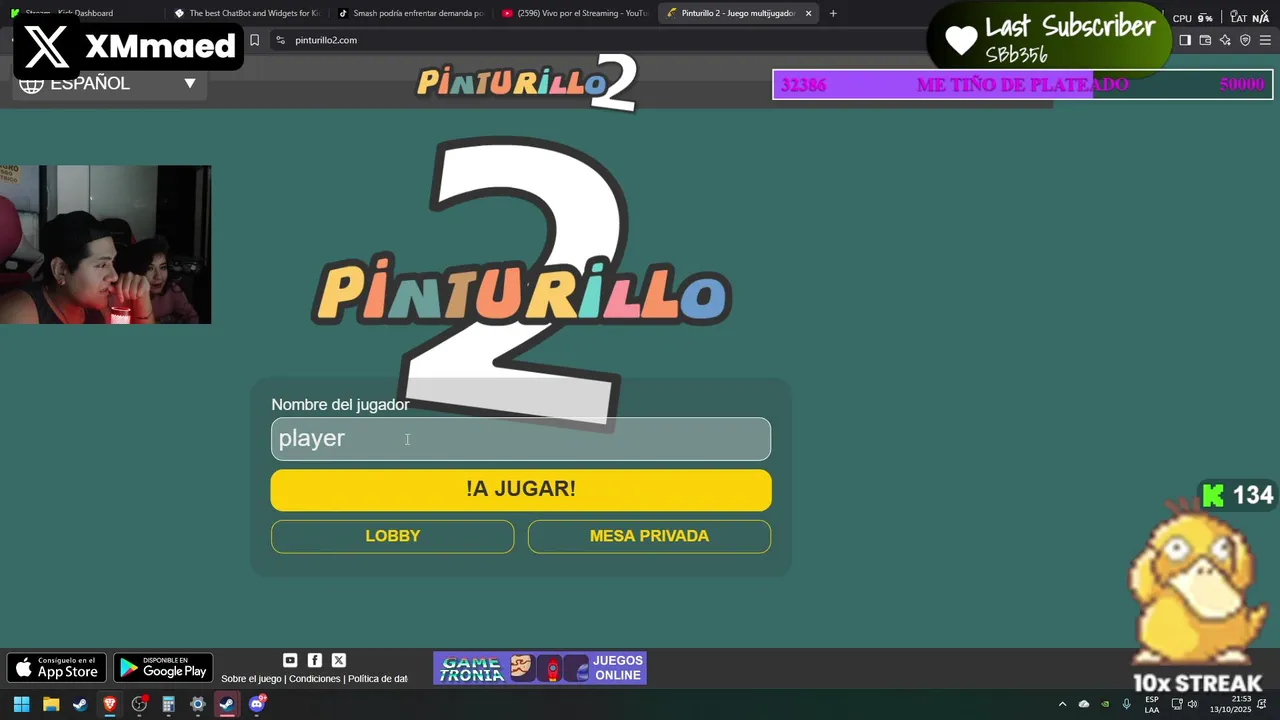Open network status tray icon

(x=1177, y=704)
